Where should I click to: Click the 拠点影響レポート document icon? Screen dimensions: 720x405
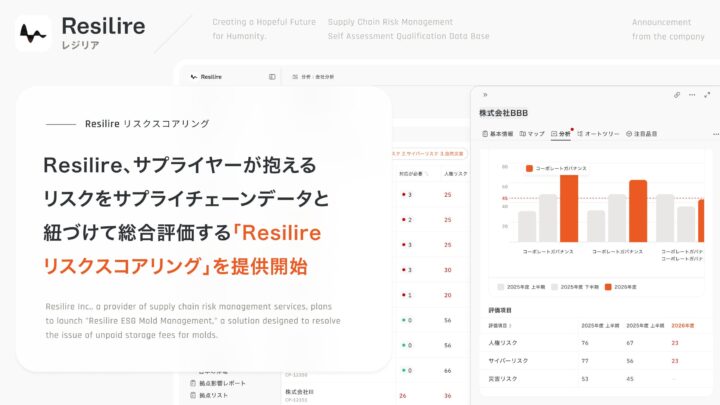pyautogui.click(x=193, y=383)
